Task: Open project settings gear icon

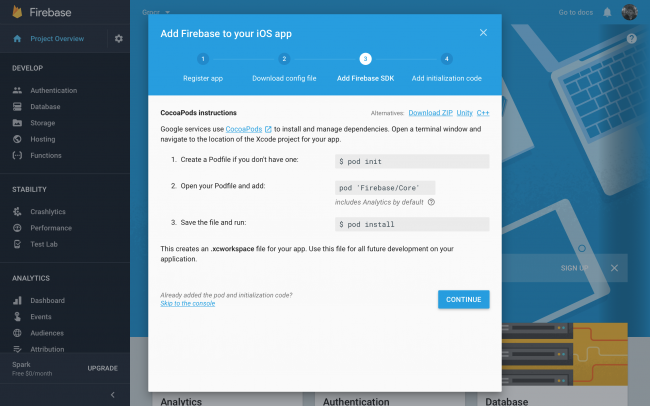Action: tap(119, 39)
